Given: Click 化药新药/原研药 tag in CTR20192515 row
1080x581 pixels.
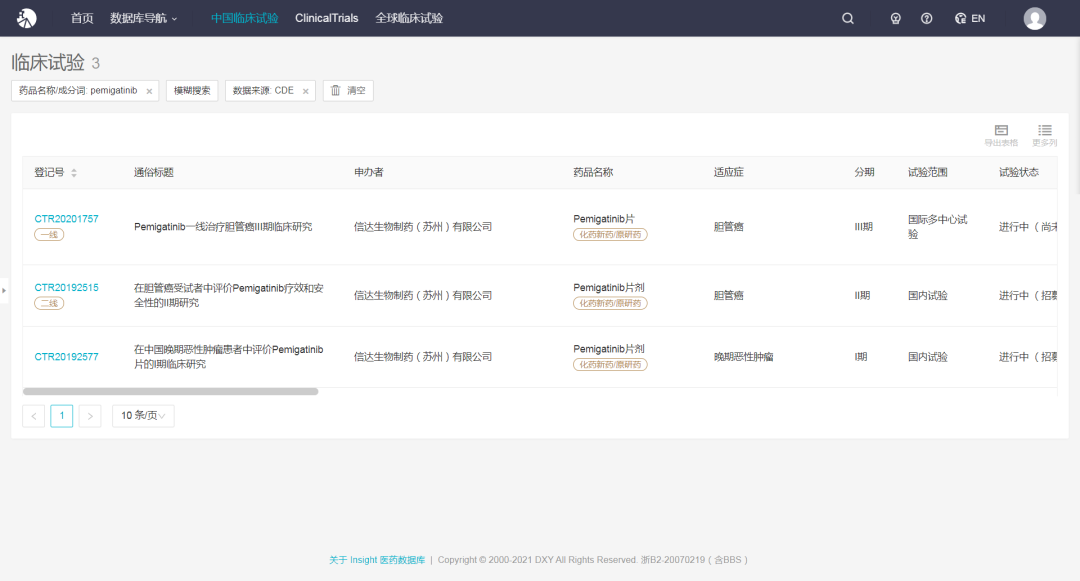Looking at the screenshot, I should pyautogui.click(x=610, y=304).
